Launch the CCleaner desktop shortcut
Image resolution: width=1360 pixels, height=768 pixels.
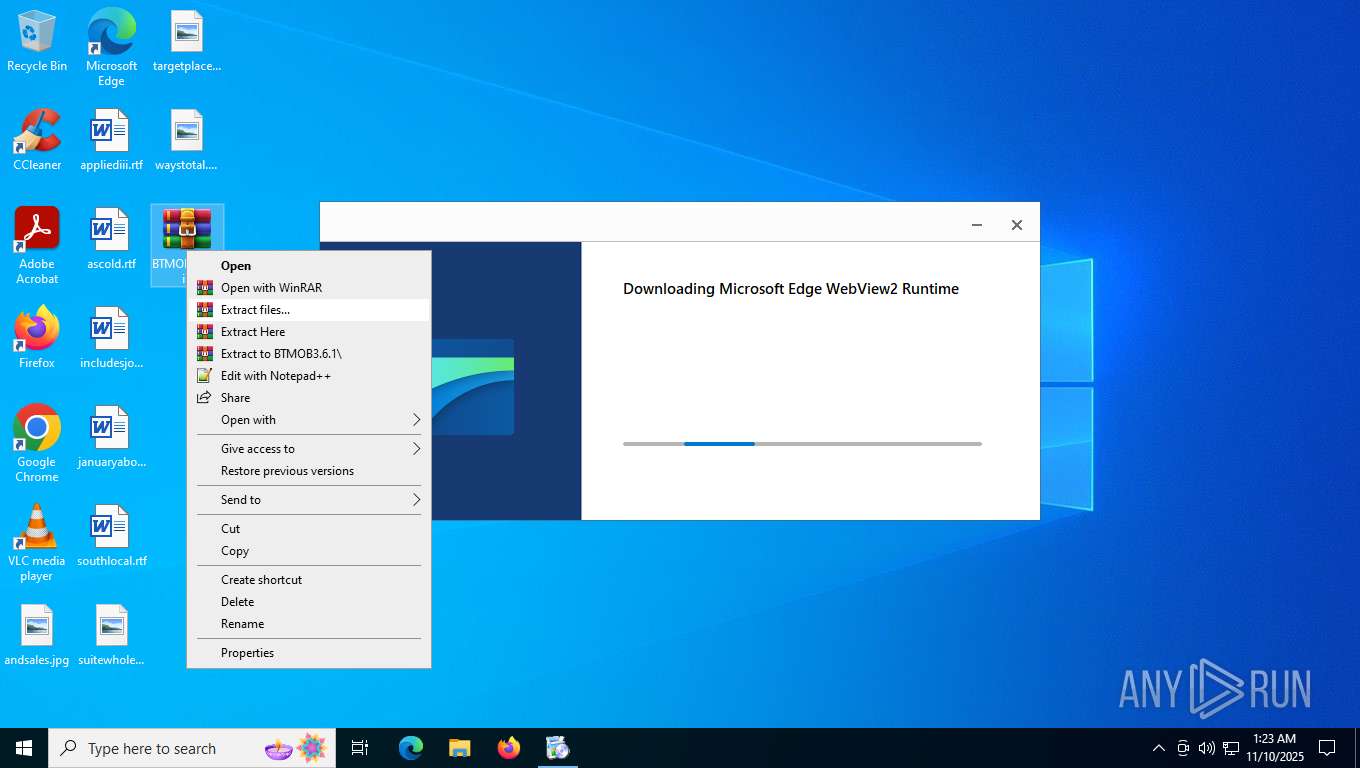point(37,140)
